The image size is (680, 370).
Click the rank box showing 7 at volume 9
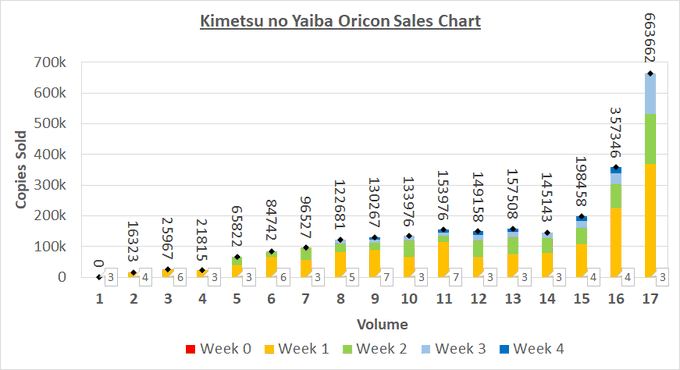point(386,277)
